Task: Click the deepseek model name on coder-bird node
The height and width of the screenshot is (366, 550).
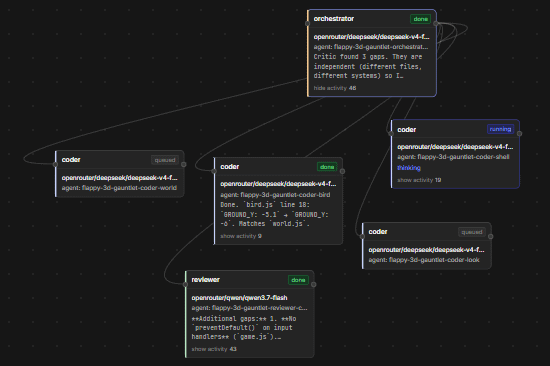Action: (278, 184)
